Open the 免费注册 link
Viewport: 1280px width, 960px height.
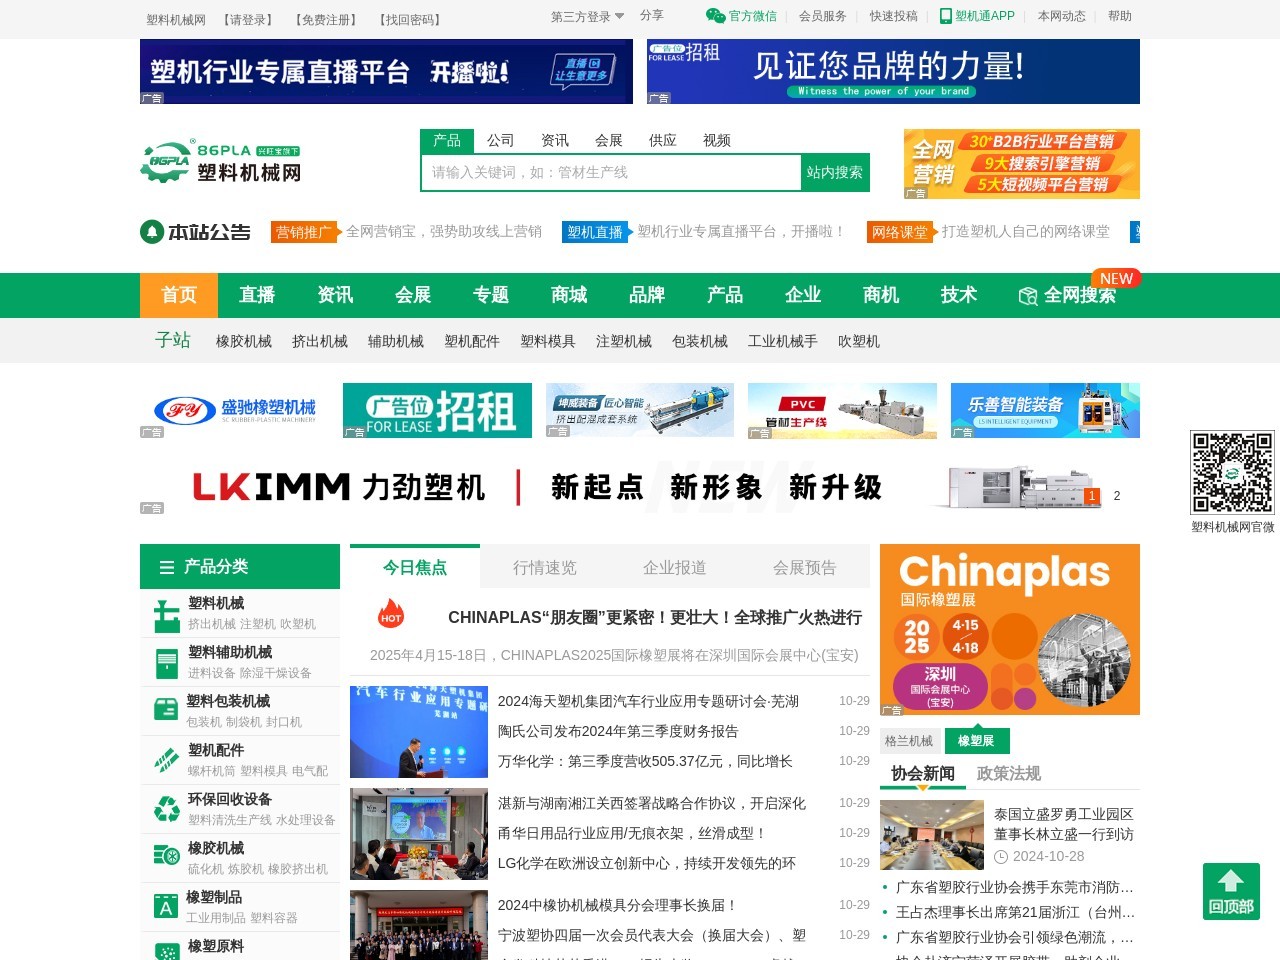pyautogui.click(x=326, y=20)
